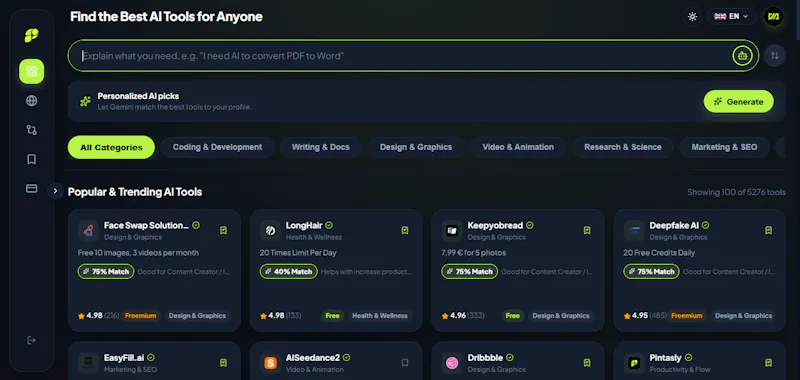Viewport: 800px width, 380px height.
Task: Click the 40% Match badge on LongHair
Action: point(288,271)
